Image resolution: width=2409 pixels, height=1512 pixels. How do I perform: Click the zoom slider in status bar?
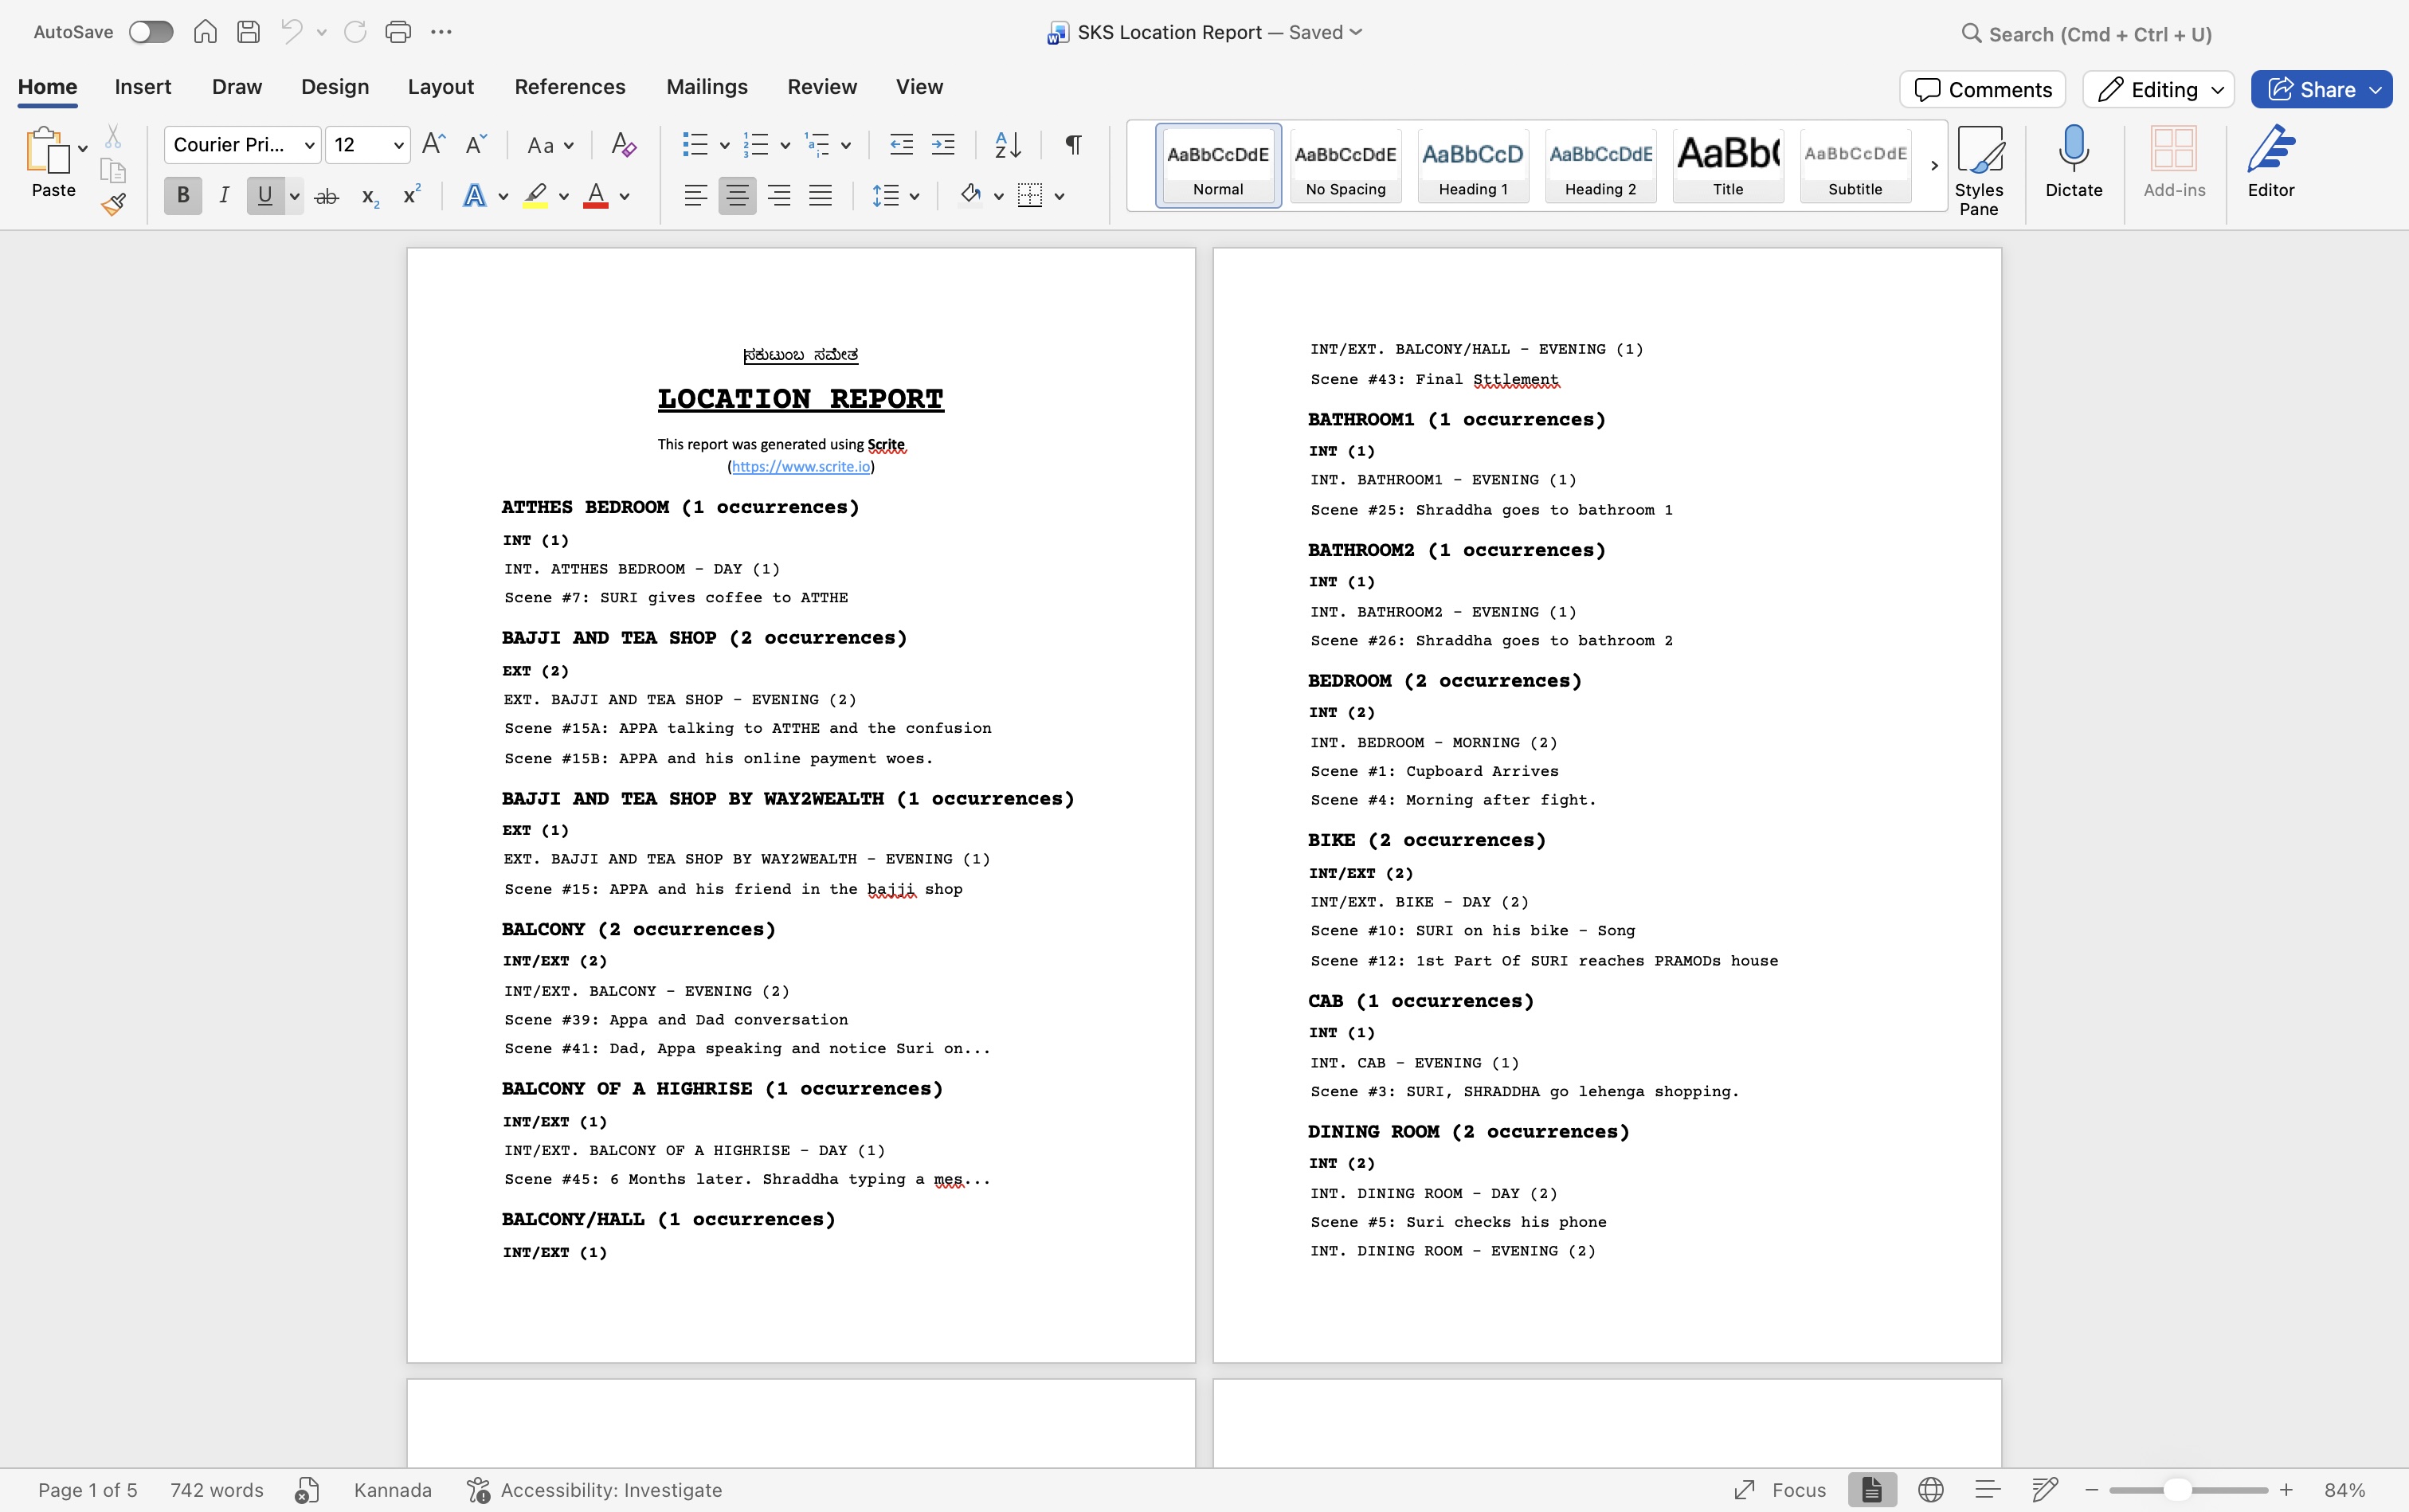coord(2177,1490)
